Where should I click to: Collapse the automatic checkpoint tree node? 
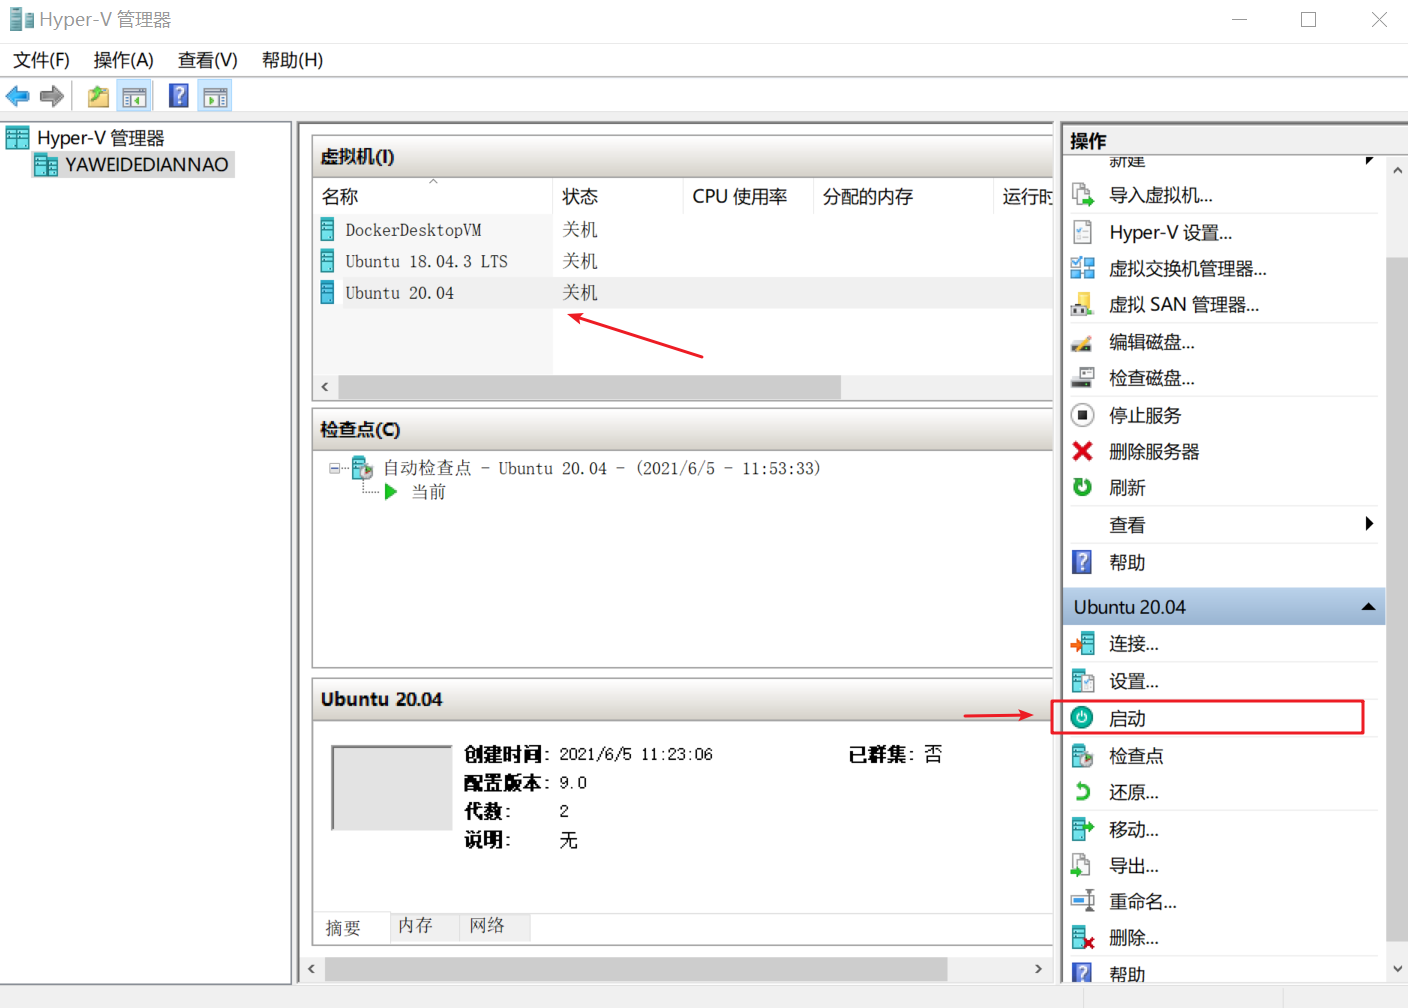(334, 468)
